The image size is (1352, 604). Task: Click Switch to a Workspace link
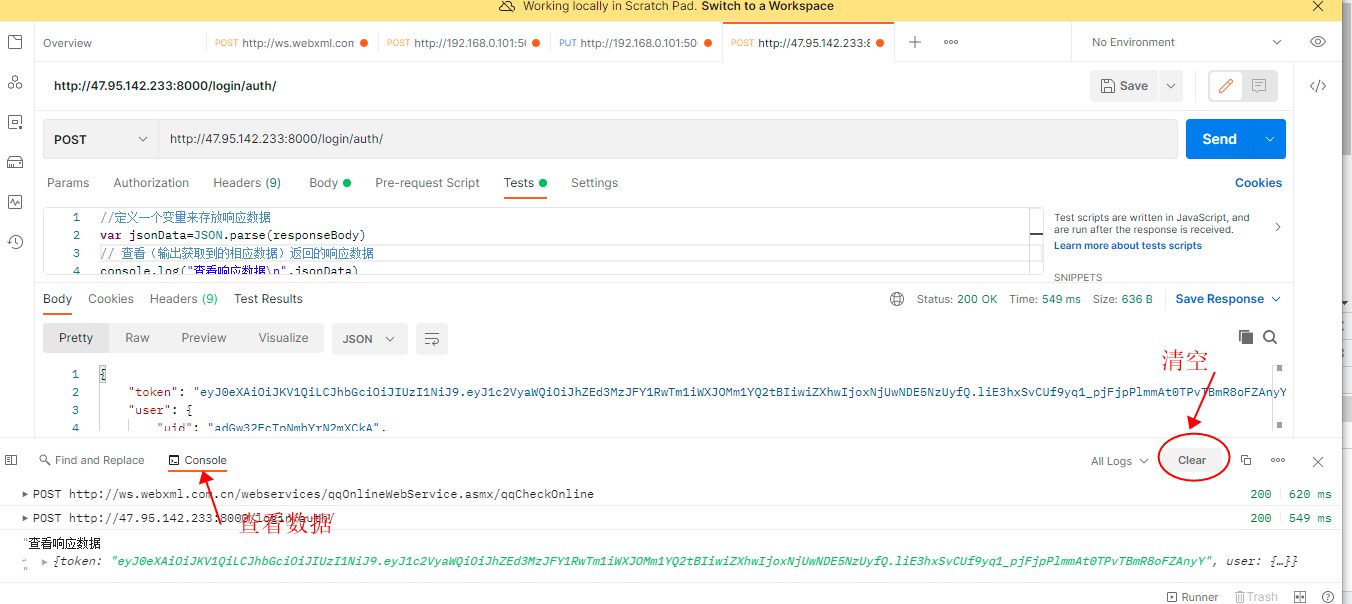pos(768,6)
